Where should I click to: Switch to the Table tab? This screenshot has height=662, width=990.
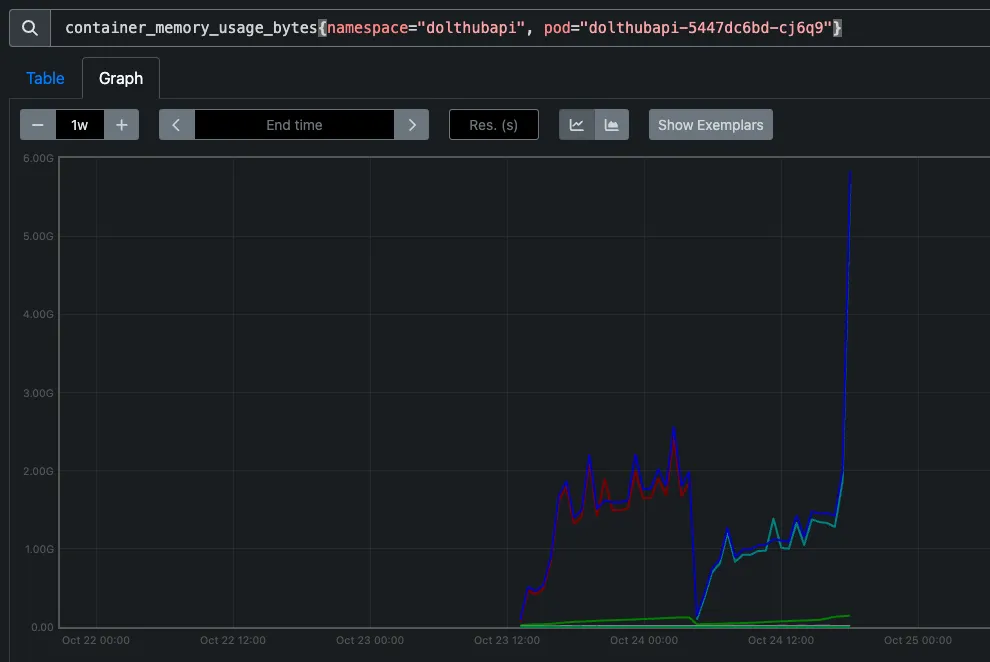coord(45,77)
